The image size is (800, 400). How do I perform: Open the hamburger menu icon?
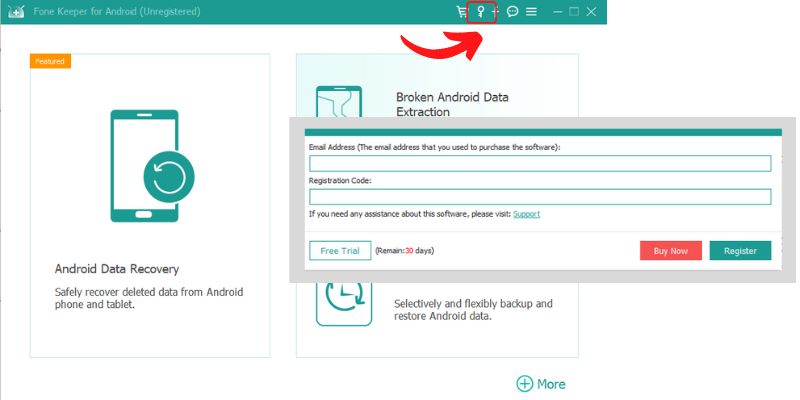pos(531,12)
